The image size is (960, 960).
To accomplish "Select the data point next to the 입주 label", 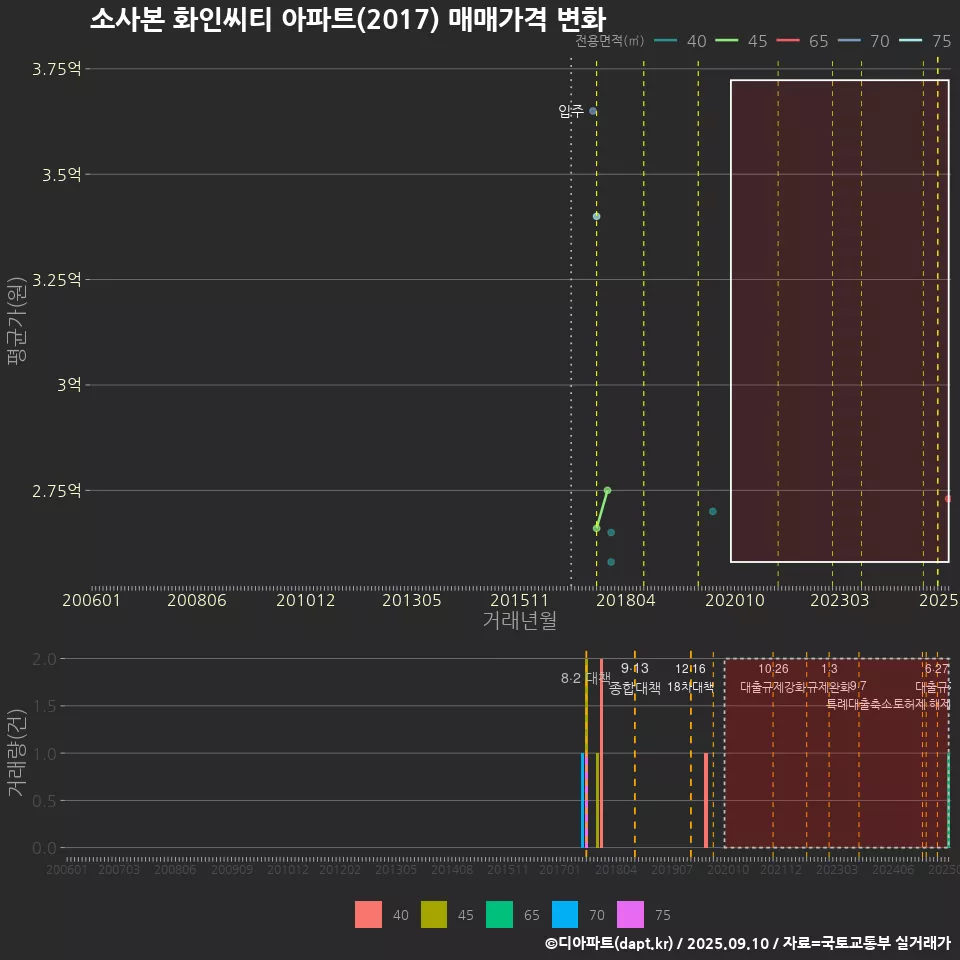I will 592,111.
